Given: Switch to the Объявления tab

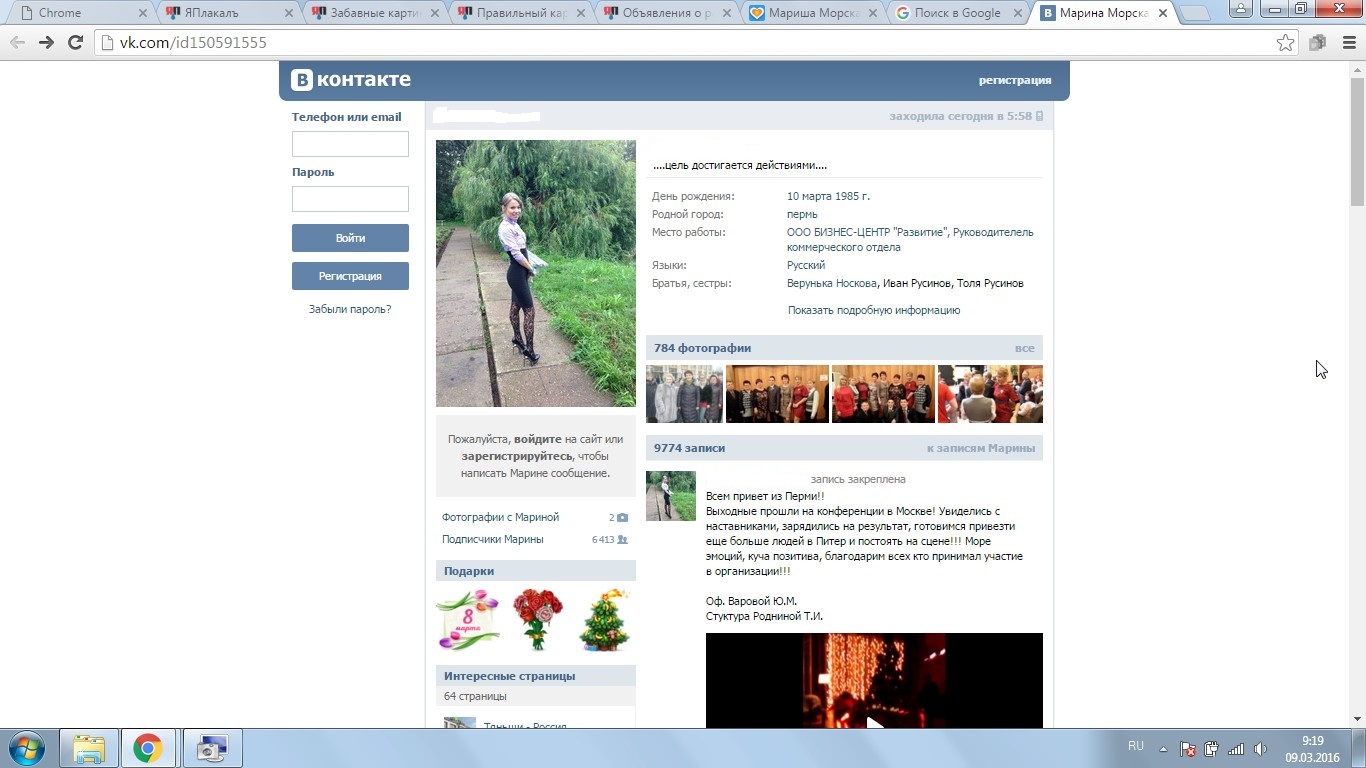Looking at the screenshot, I should 664,14.
